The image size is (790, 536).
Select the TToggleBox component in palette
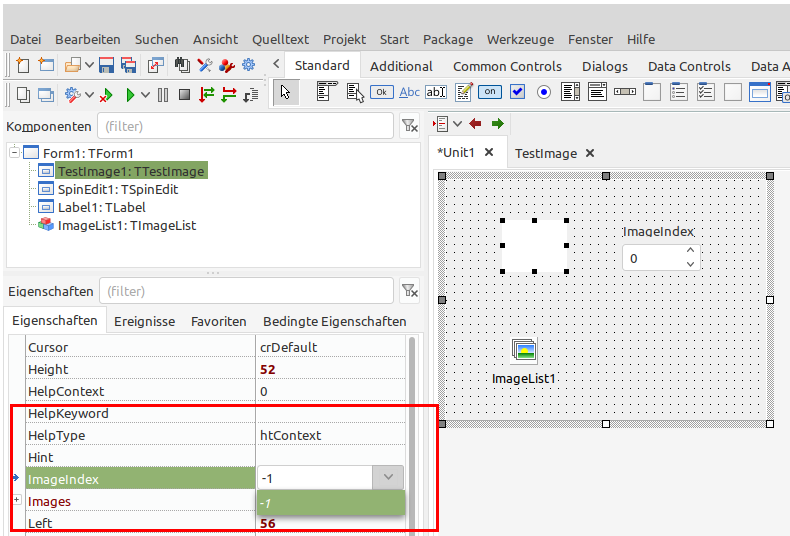point(490,92)
